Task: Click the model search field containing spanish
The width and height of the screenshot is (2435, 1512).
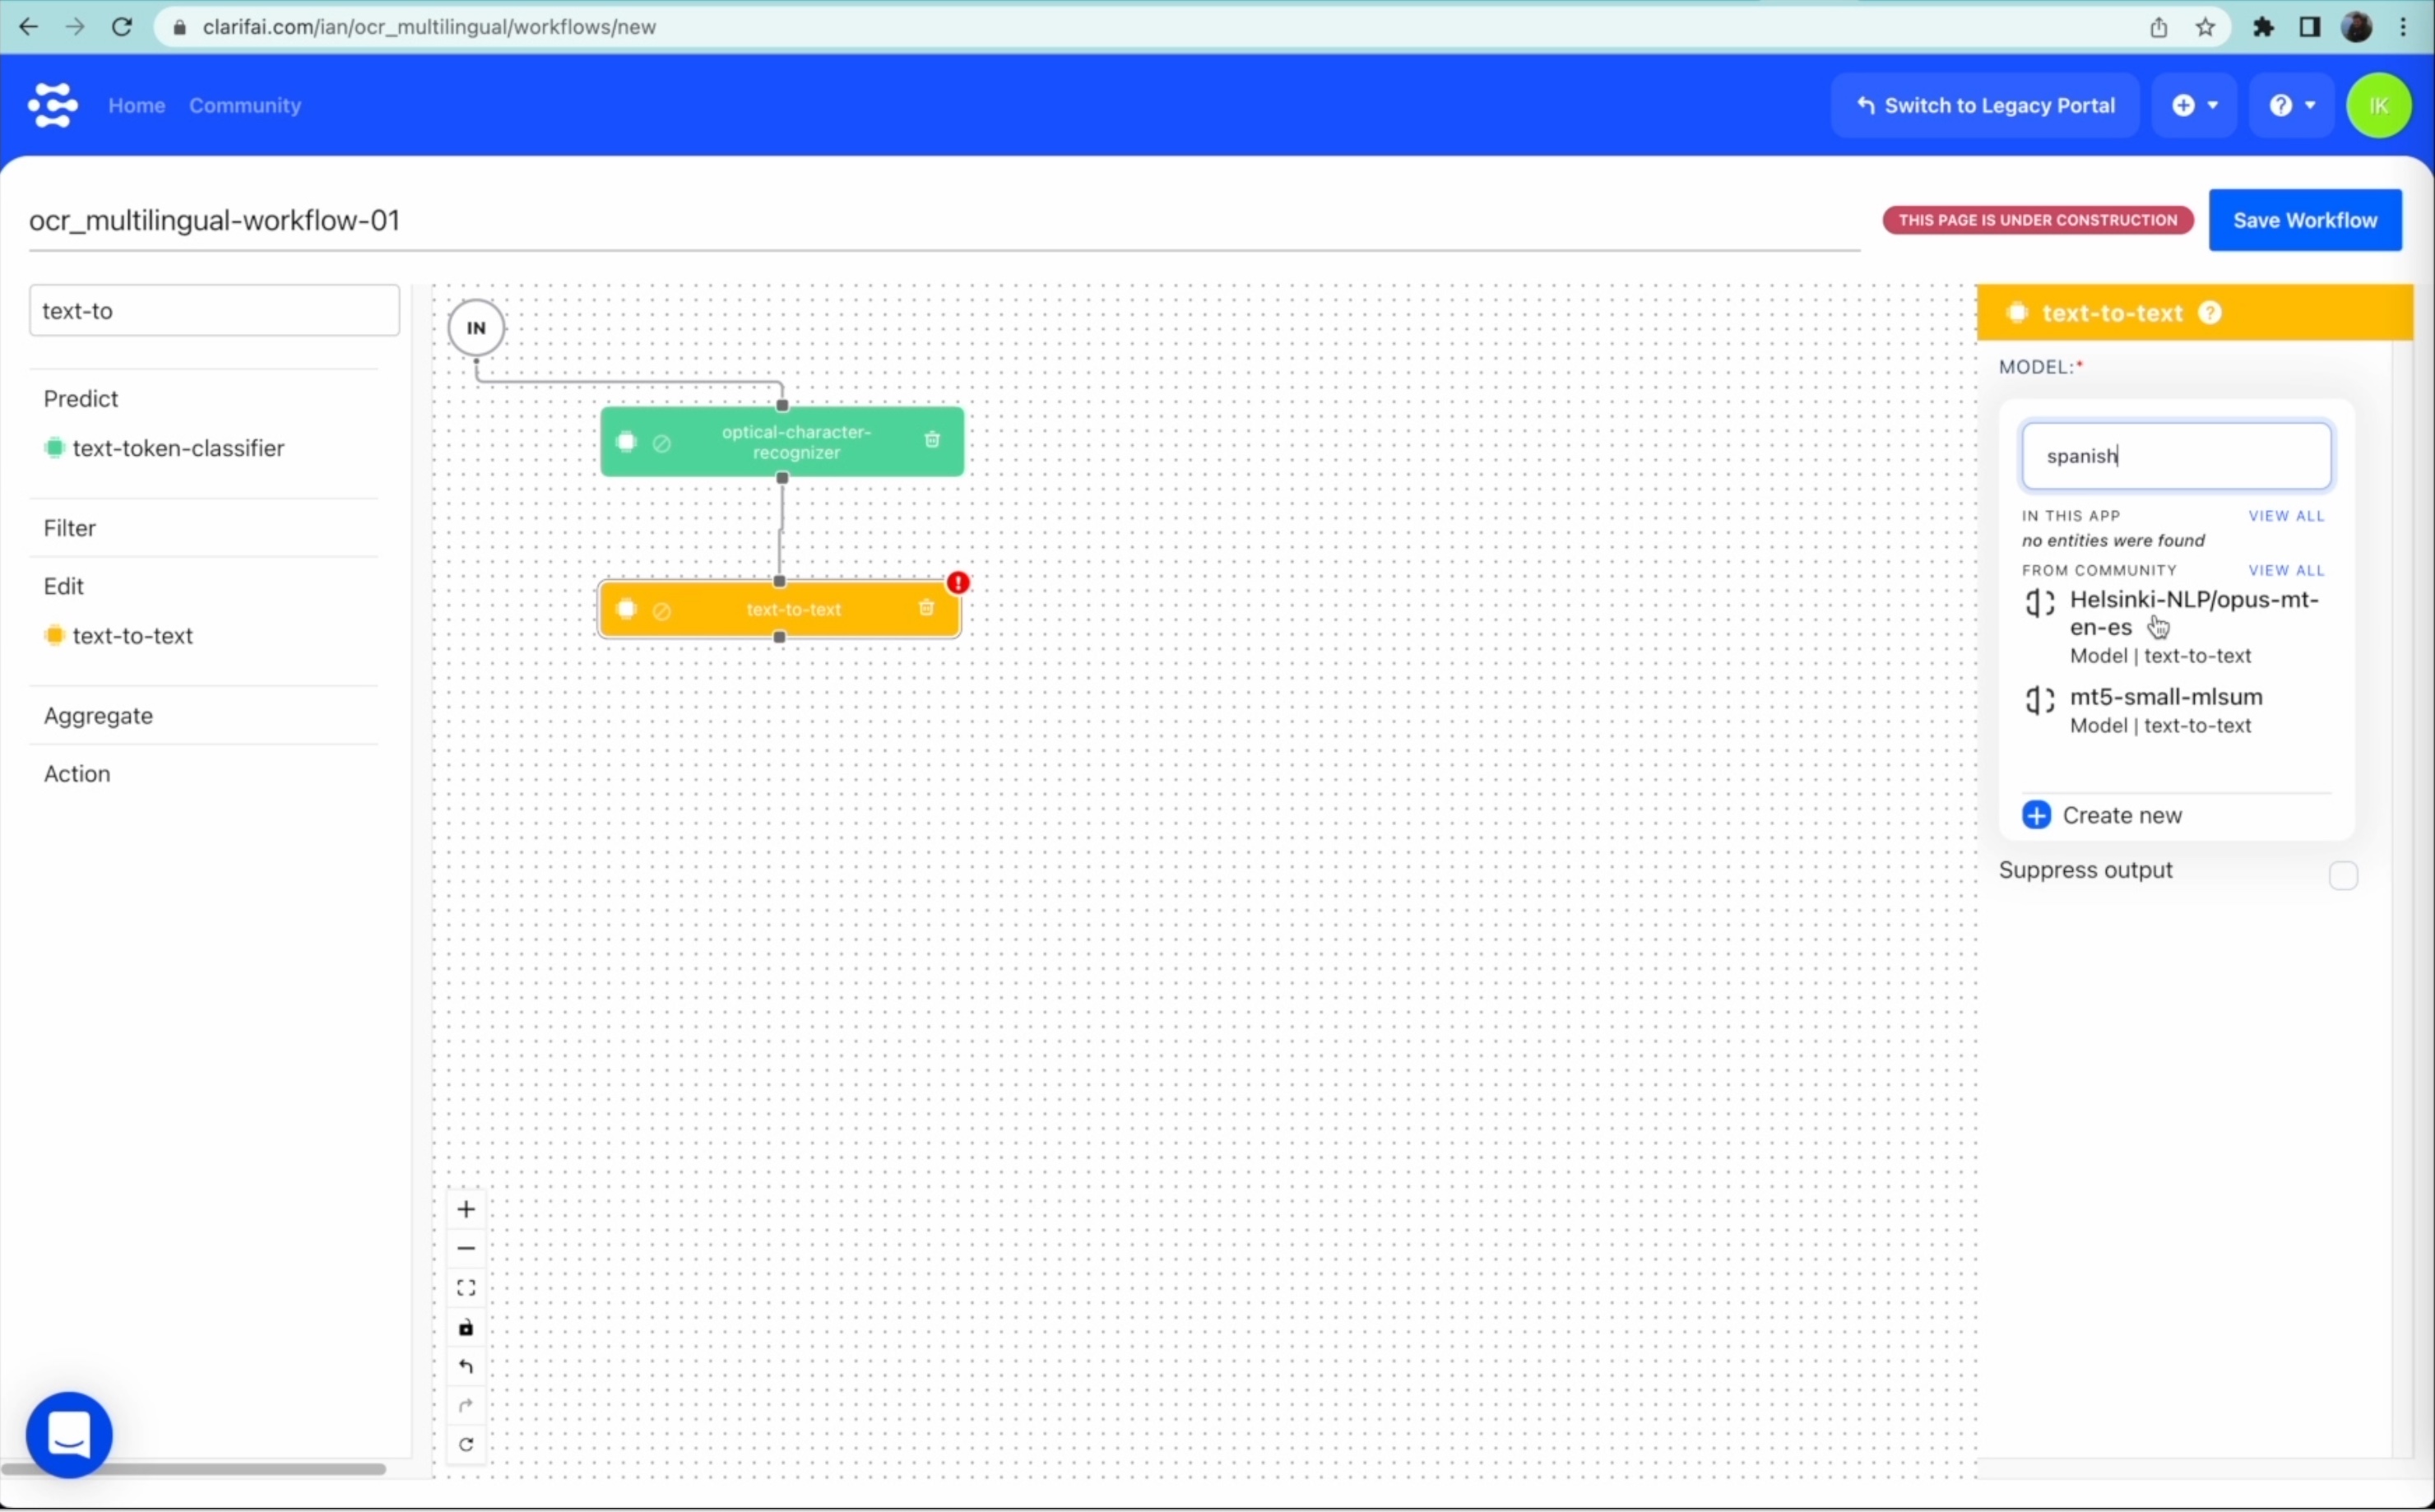Action: (x=2176, y=456)
